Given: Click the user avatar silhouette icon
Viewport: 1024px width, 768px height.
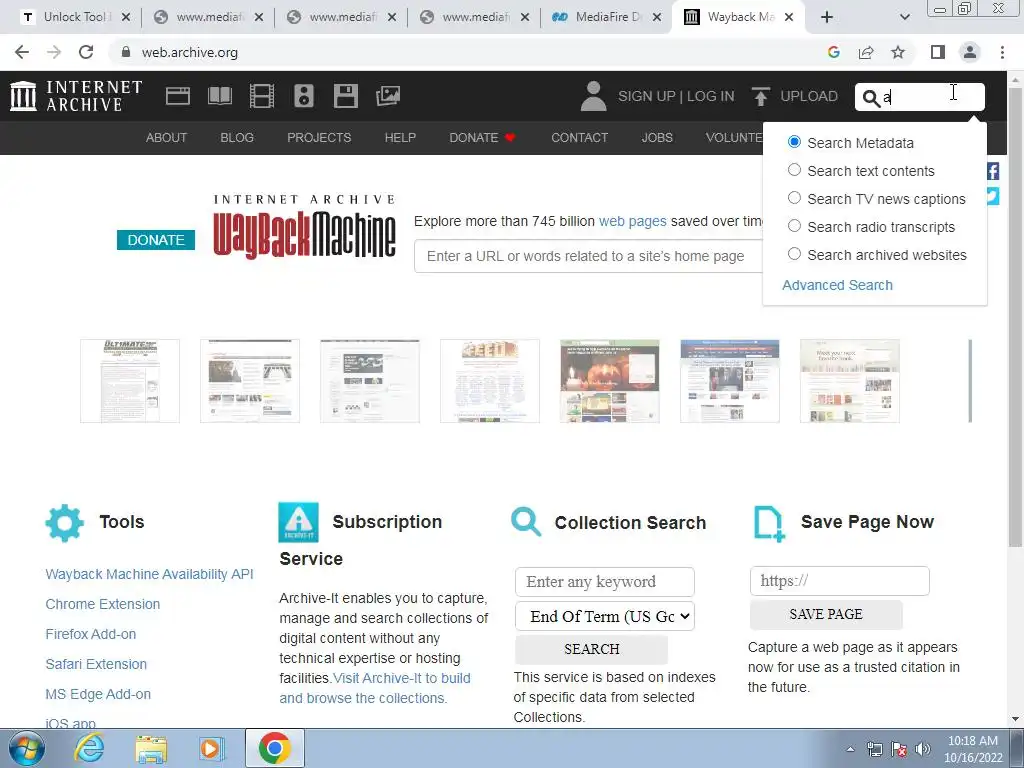Looking at the screenshot, I should point(593,96).
